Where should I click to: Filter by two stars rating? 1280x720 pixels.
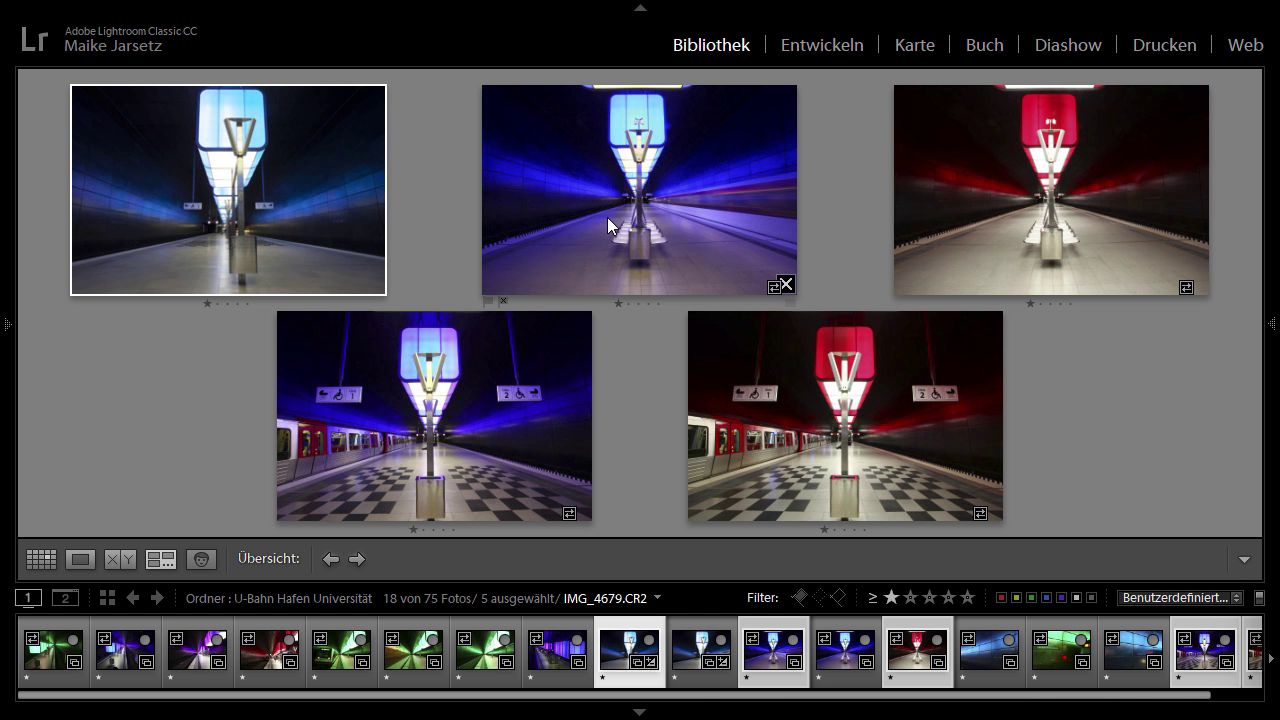tap(910, 597)
